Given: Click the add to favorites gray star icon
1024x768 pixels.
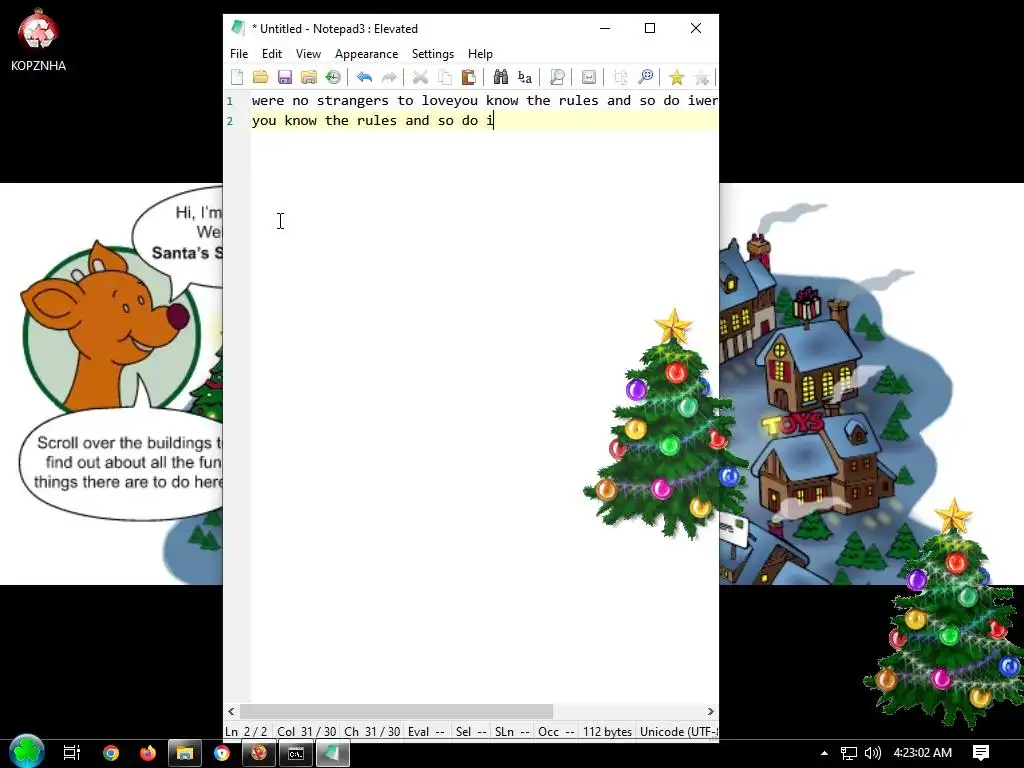Looking at the screenshot, I should (701, 77).
